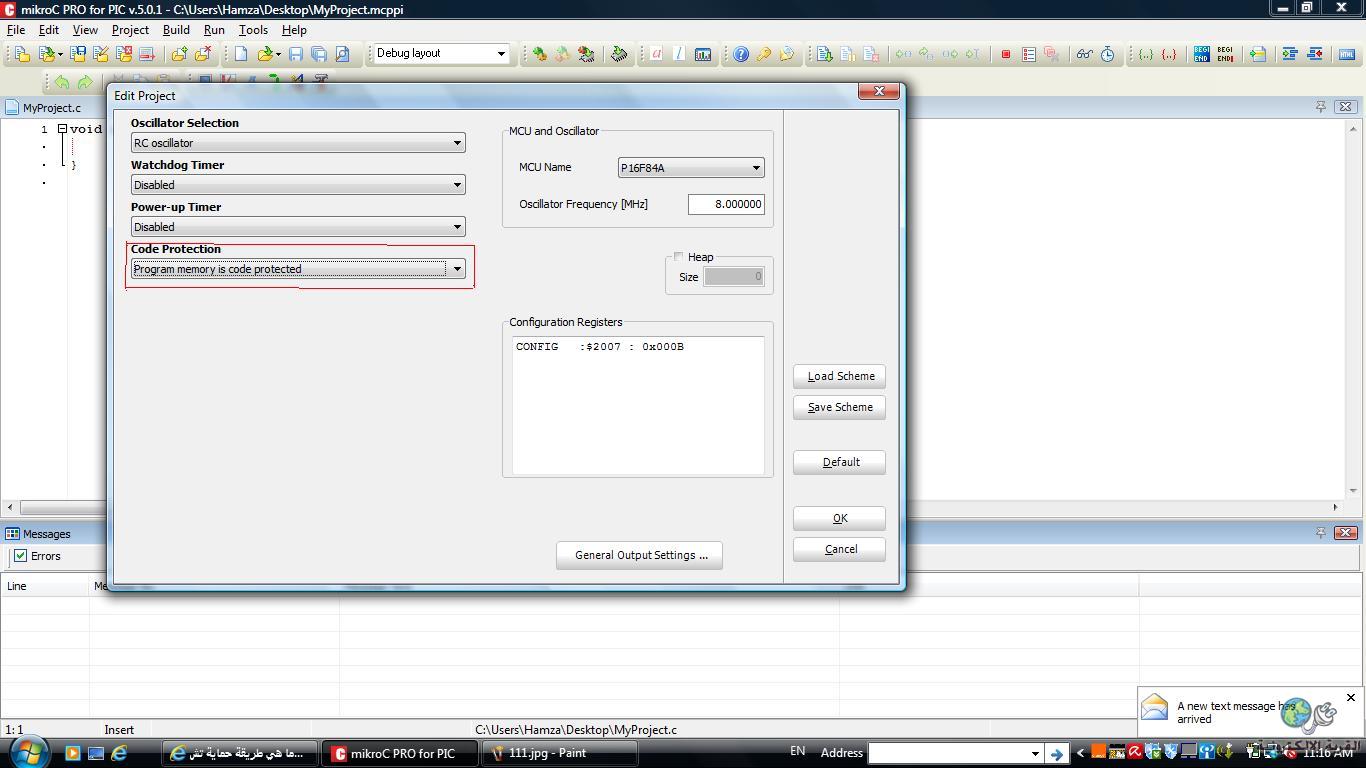
Task: Click the Save Scheme button
Action: pos(839,407)
